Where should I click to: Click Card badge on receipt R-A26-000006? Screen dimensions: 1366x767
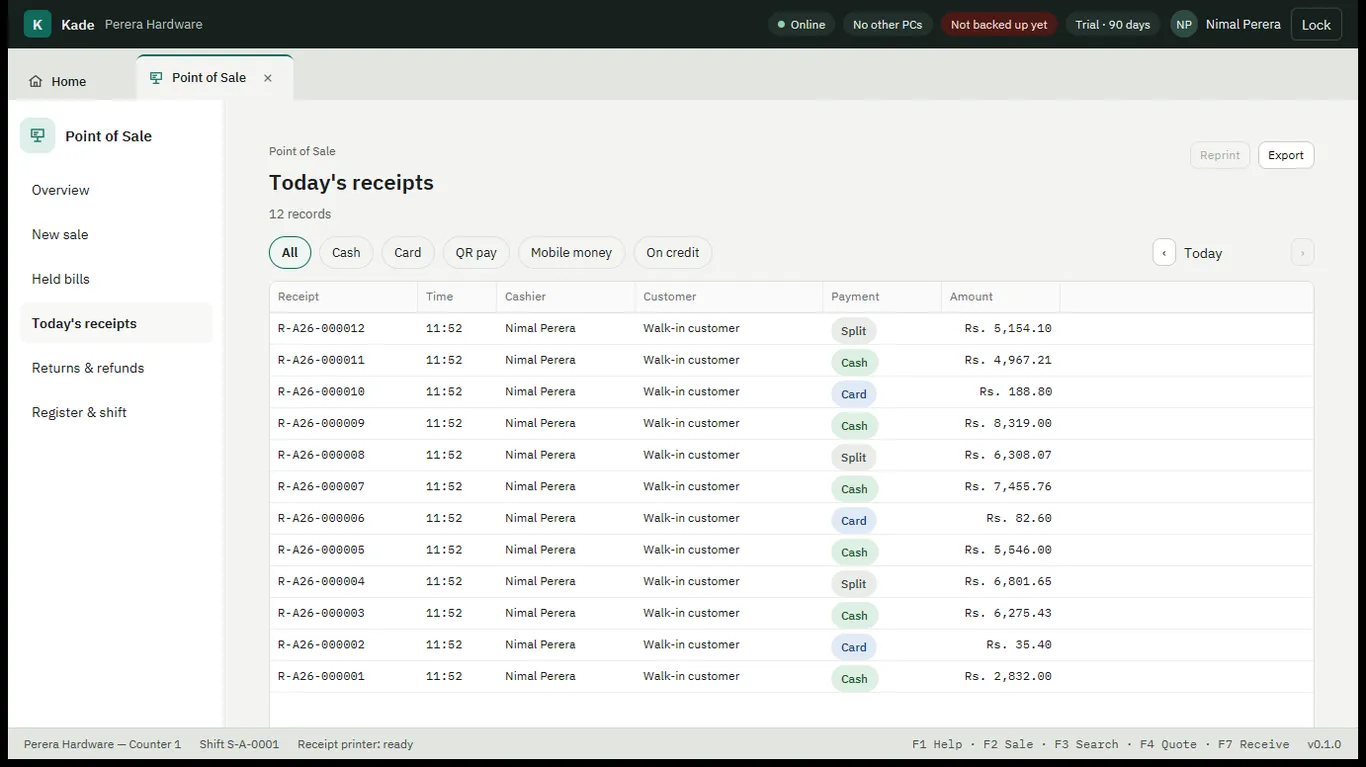853,520
